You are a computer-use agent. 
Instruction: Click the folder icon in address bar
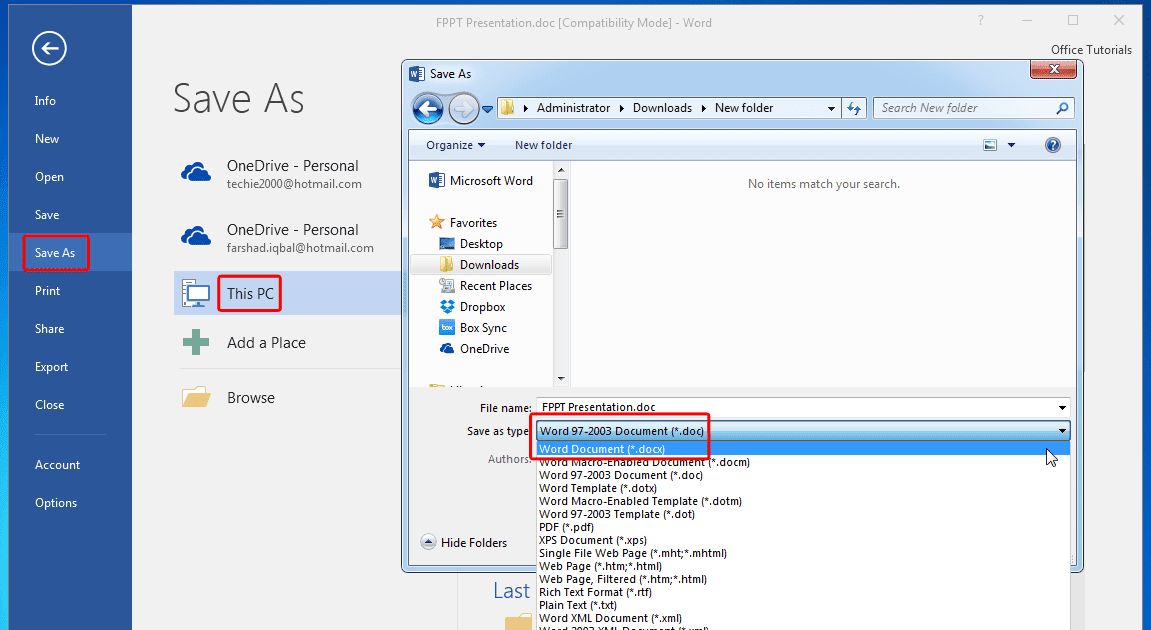point(507,108)
